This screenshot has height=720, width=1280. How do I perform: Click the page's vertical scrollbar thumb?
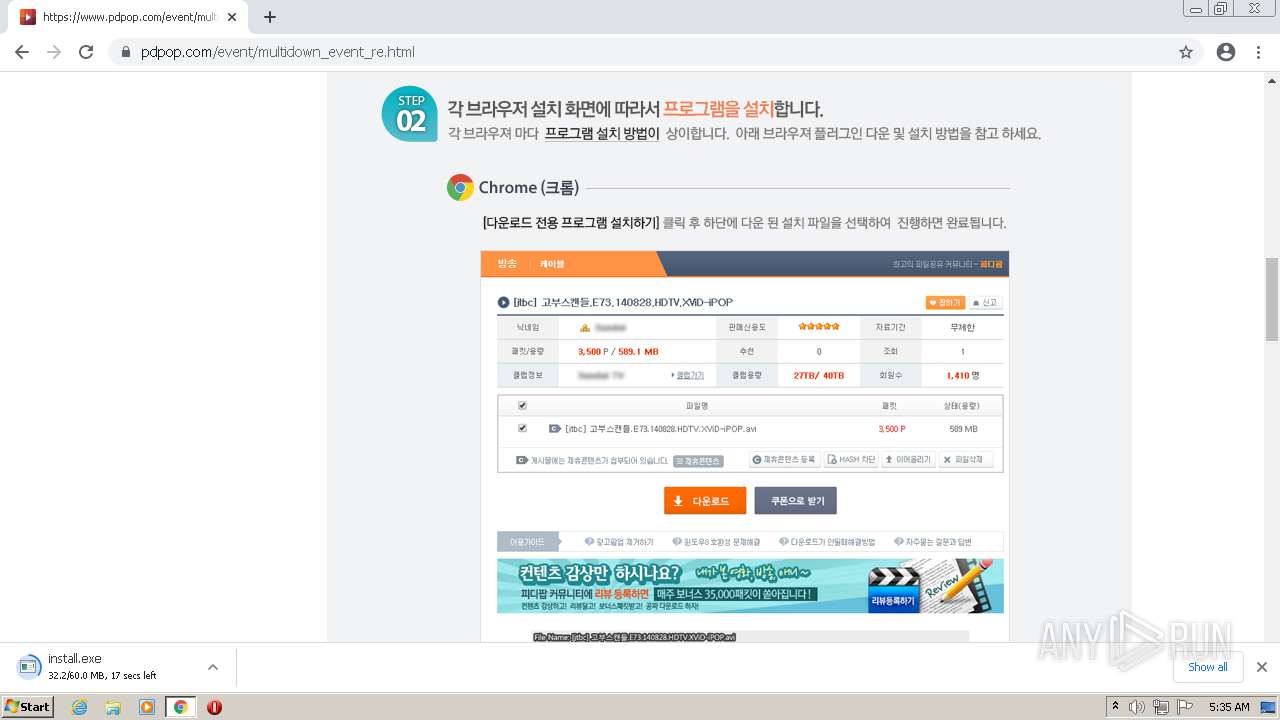[x=1271, y=299]
